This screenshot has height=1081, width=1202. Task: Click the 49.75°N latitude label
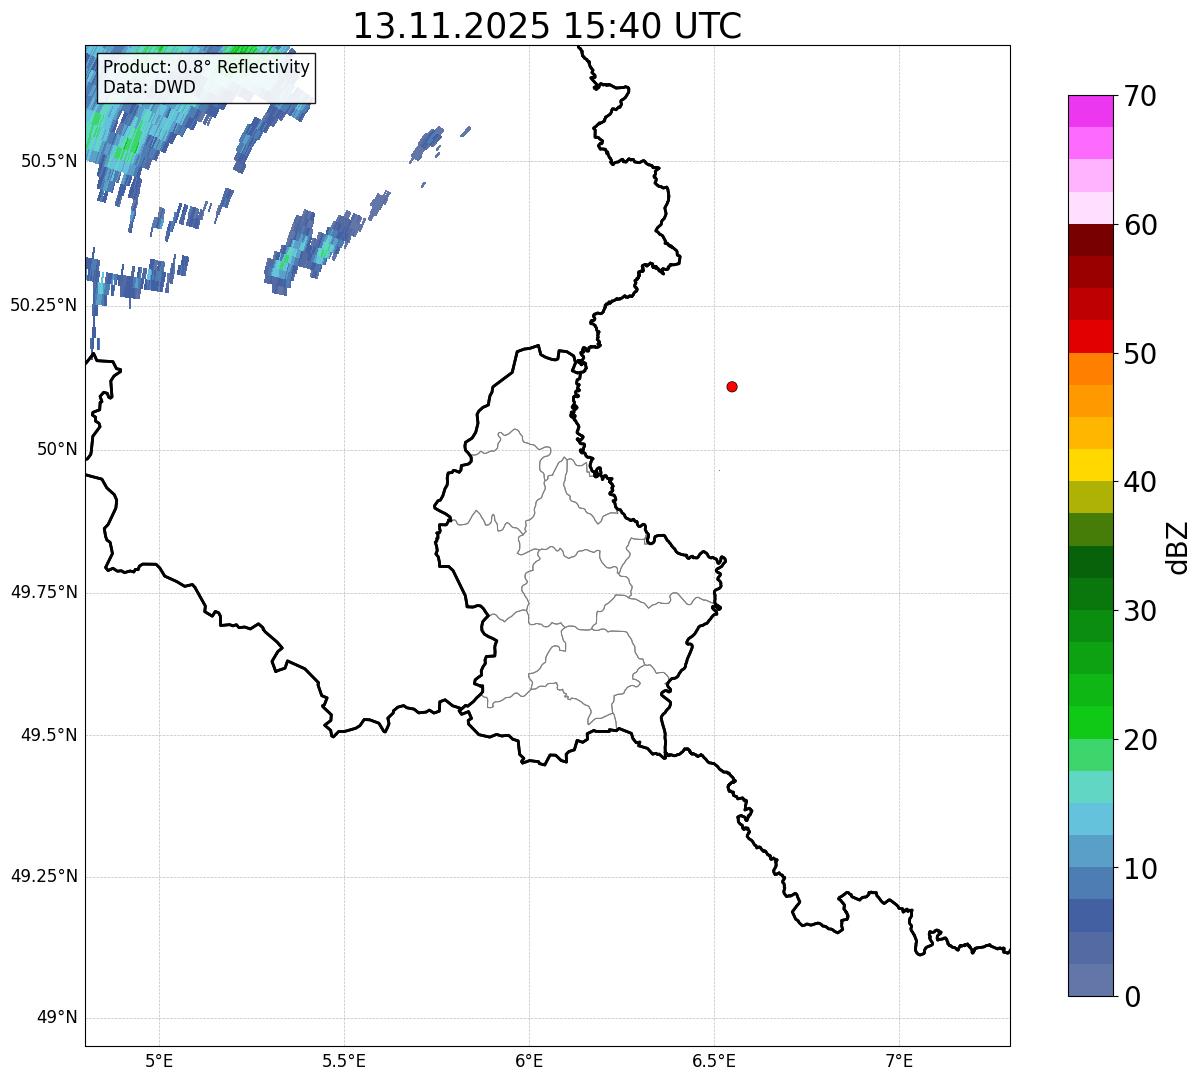click(44, 592)
